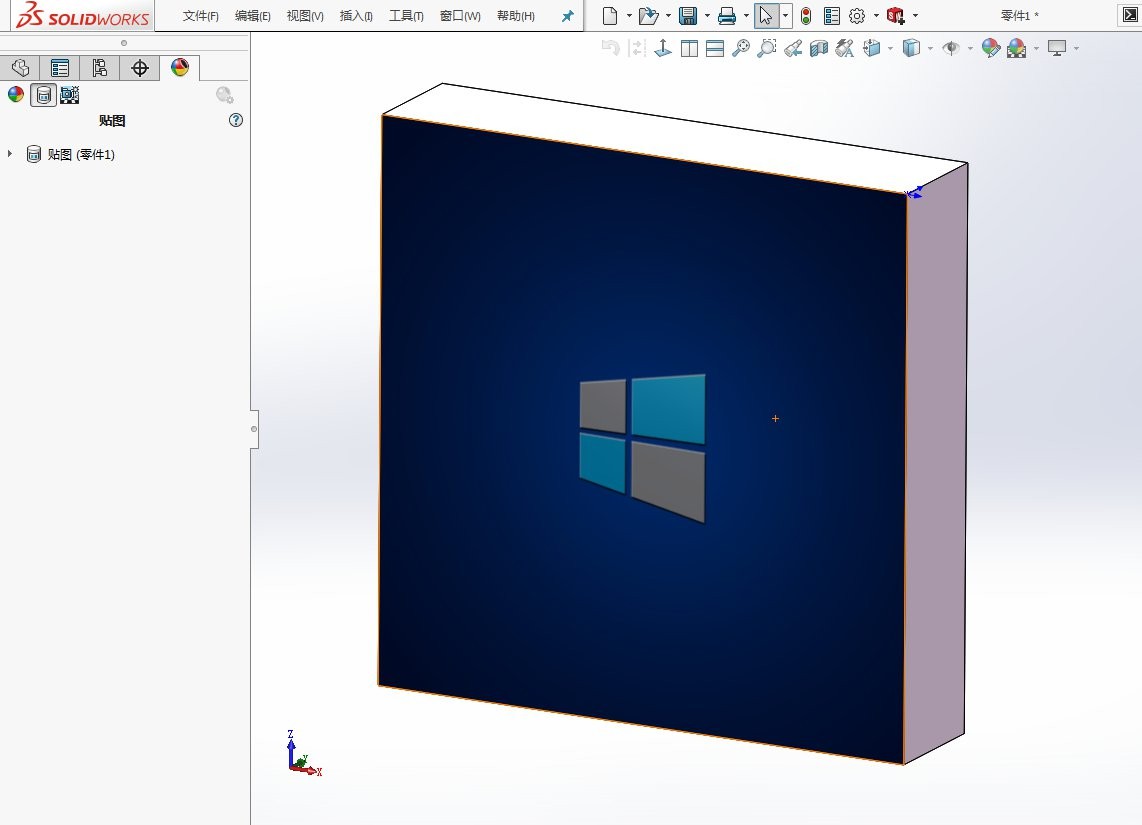The image size is (1142, 825).
Task: Click the Hide/Show Items eye icon
Action: (950, 48)
